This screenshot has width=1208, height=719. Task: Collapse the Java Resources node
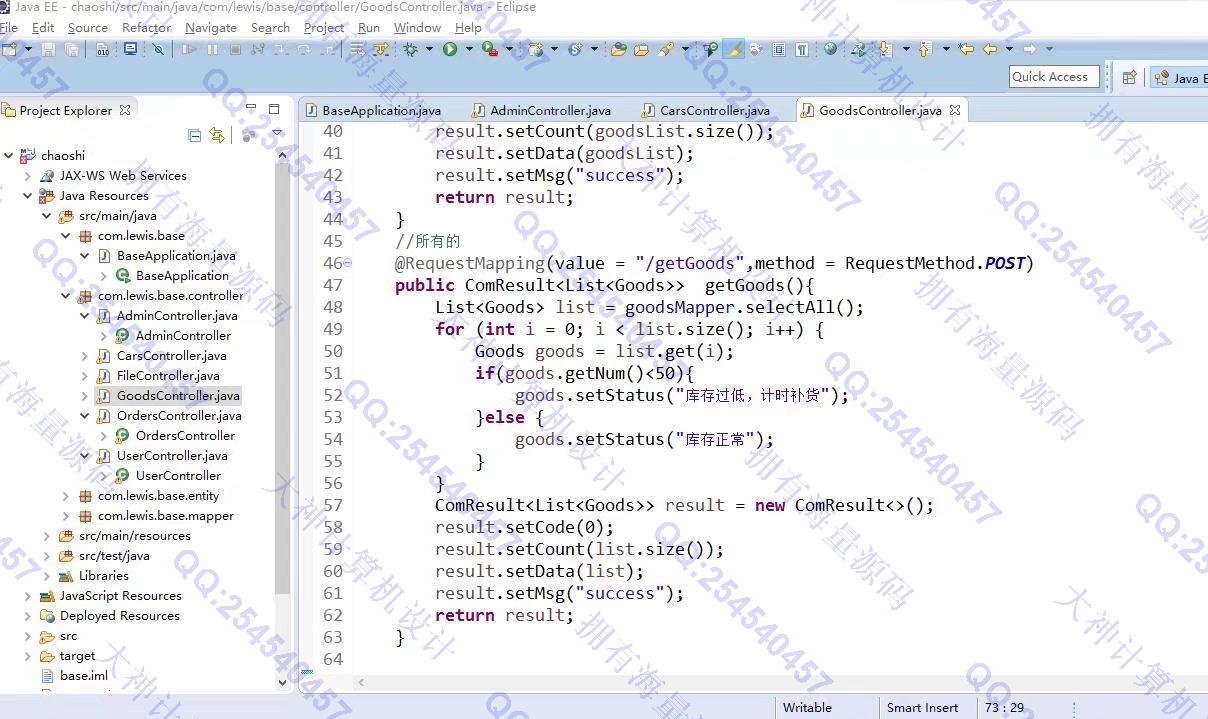(x=28, y=195)
